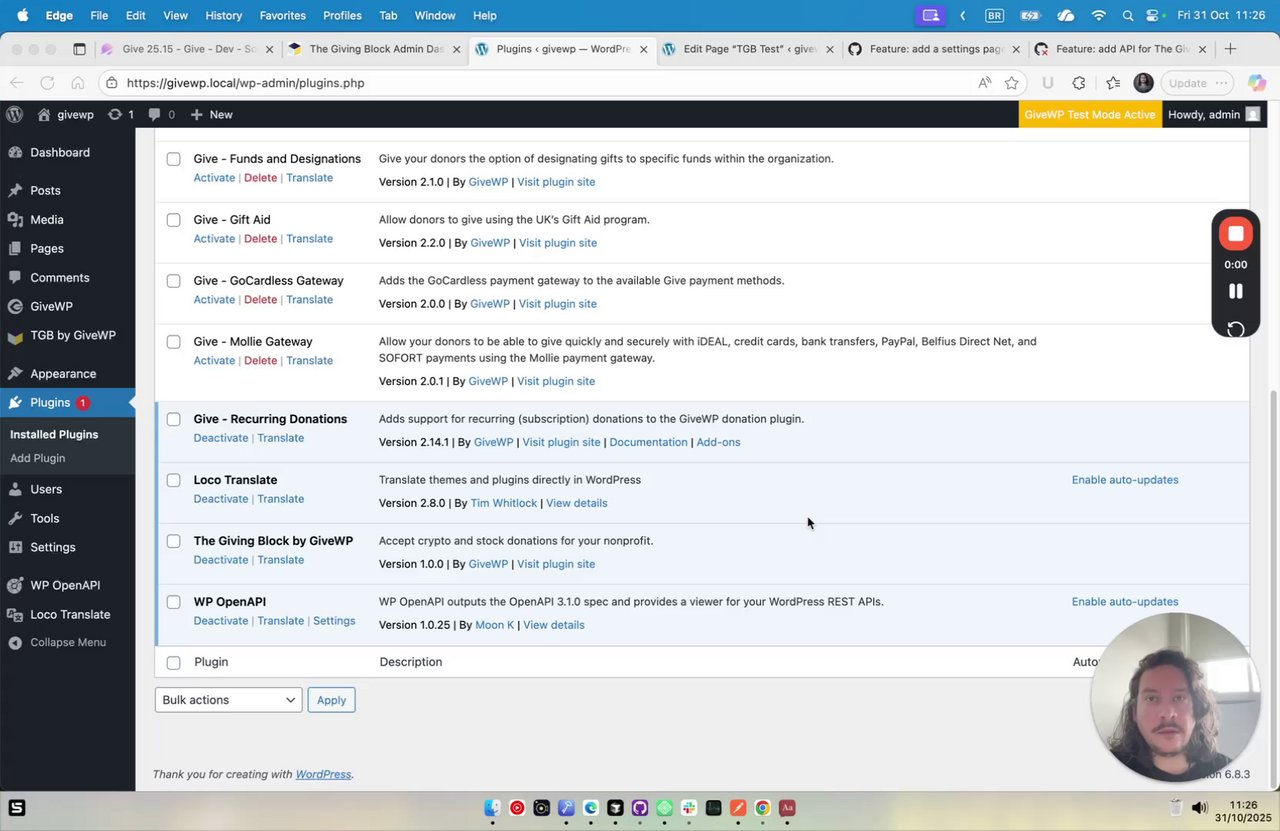Open Spotlight search in the menu bar
This screenshot has width=1280, height=831.
[x=1128, y=15]
